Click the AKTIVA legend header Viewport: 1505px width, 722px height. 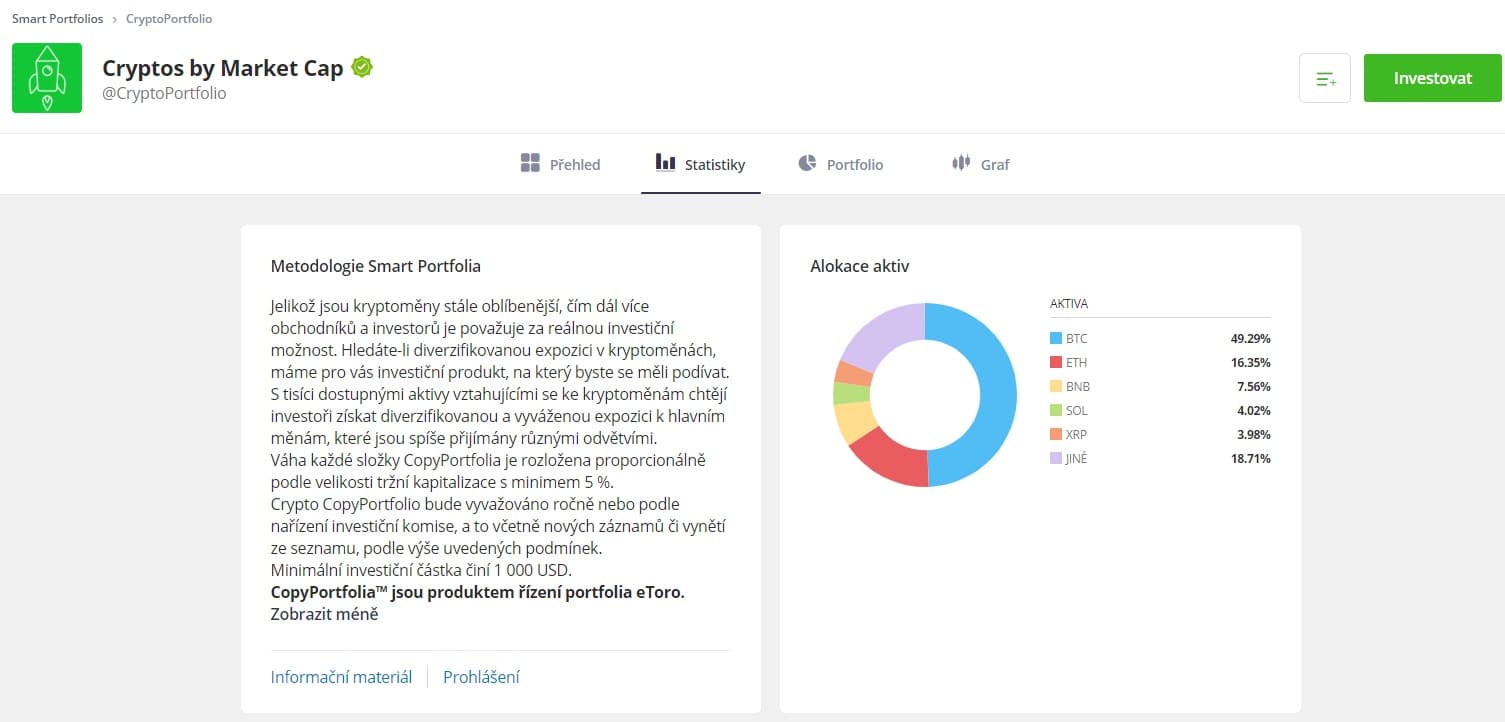coord(1069,303)
